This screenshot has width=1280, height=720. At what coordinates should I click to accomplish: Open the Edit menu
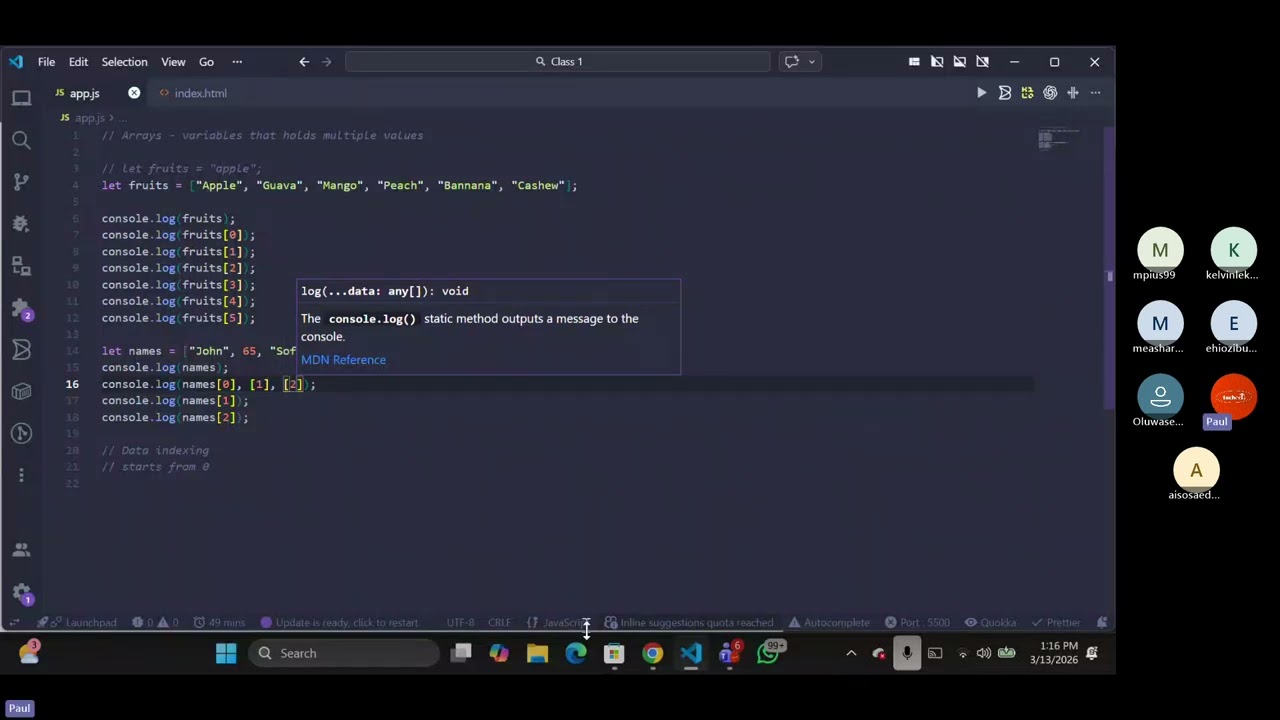point(78,62)
